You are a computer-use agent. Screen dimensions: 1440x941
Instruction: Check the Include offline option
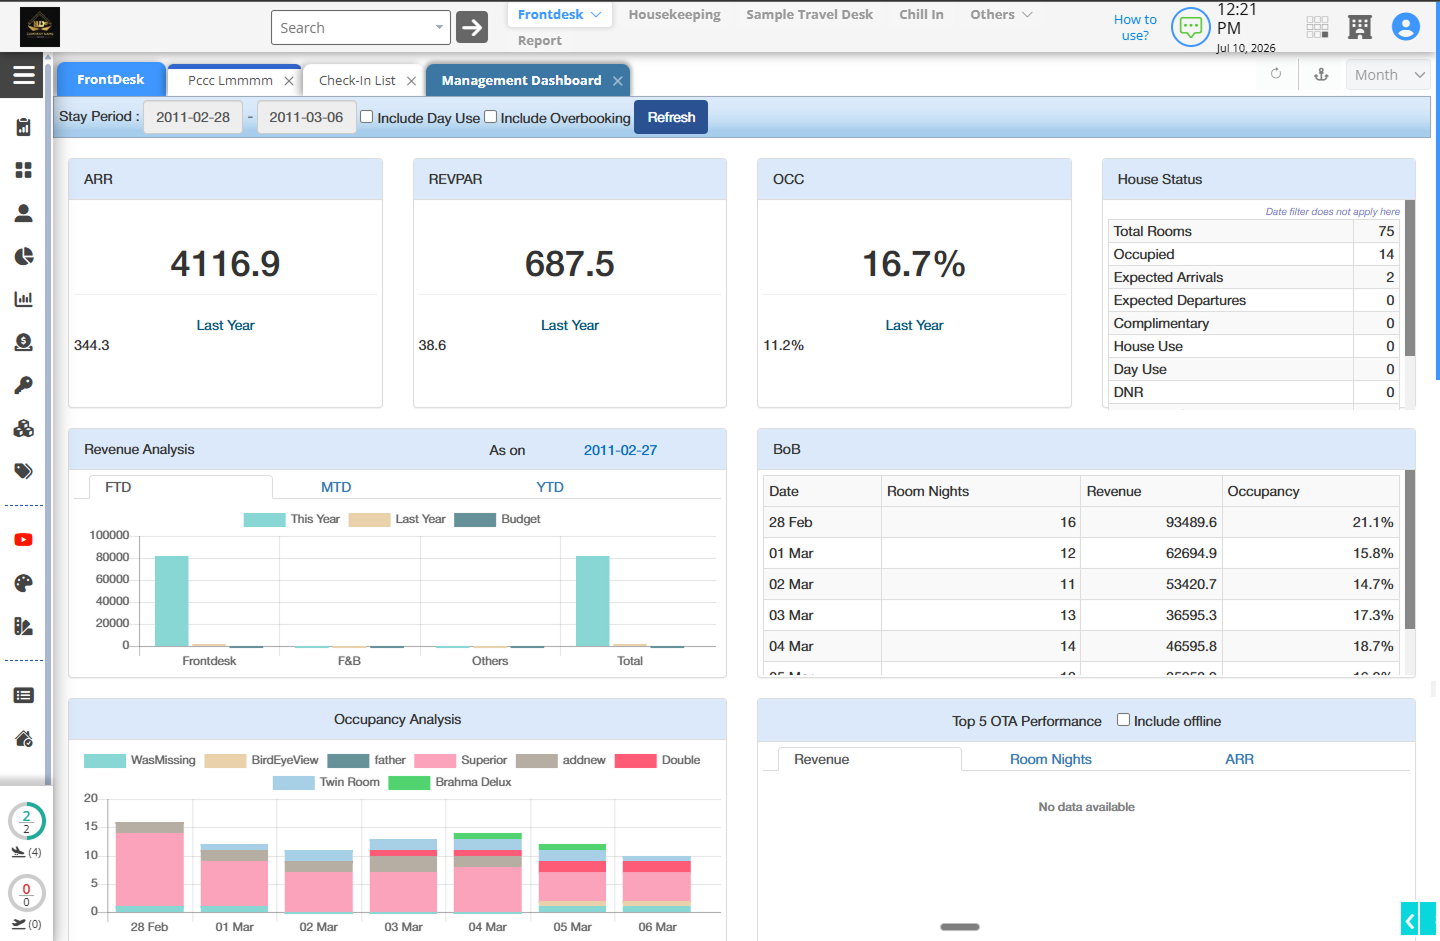click(x=1123, y=720)
